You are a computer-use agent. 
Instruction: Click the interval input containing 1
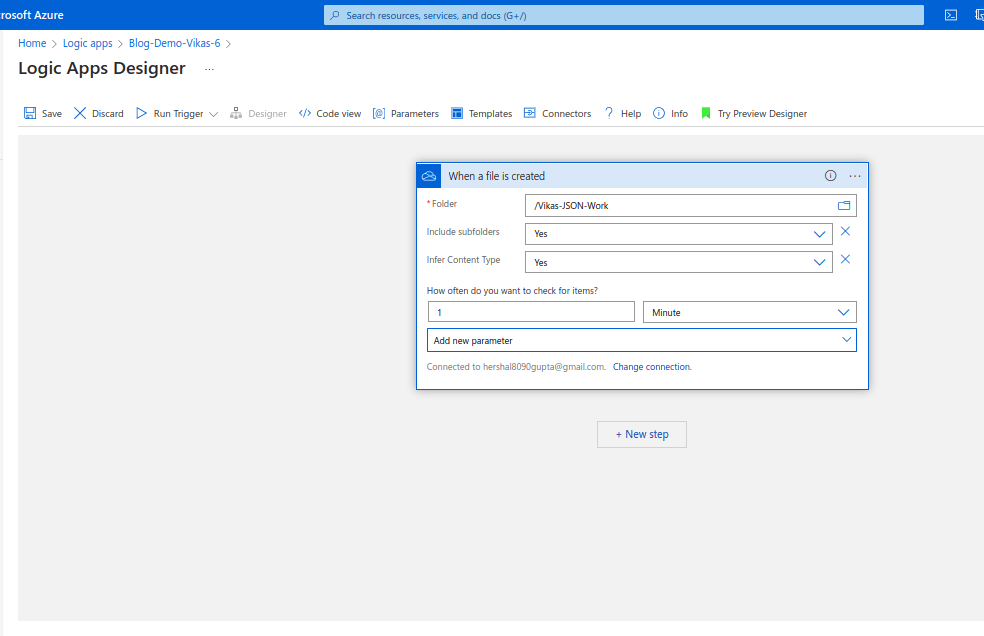(x=531, y=312)
